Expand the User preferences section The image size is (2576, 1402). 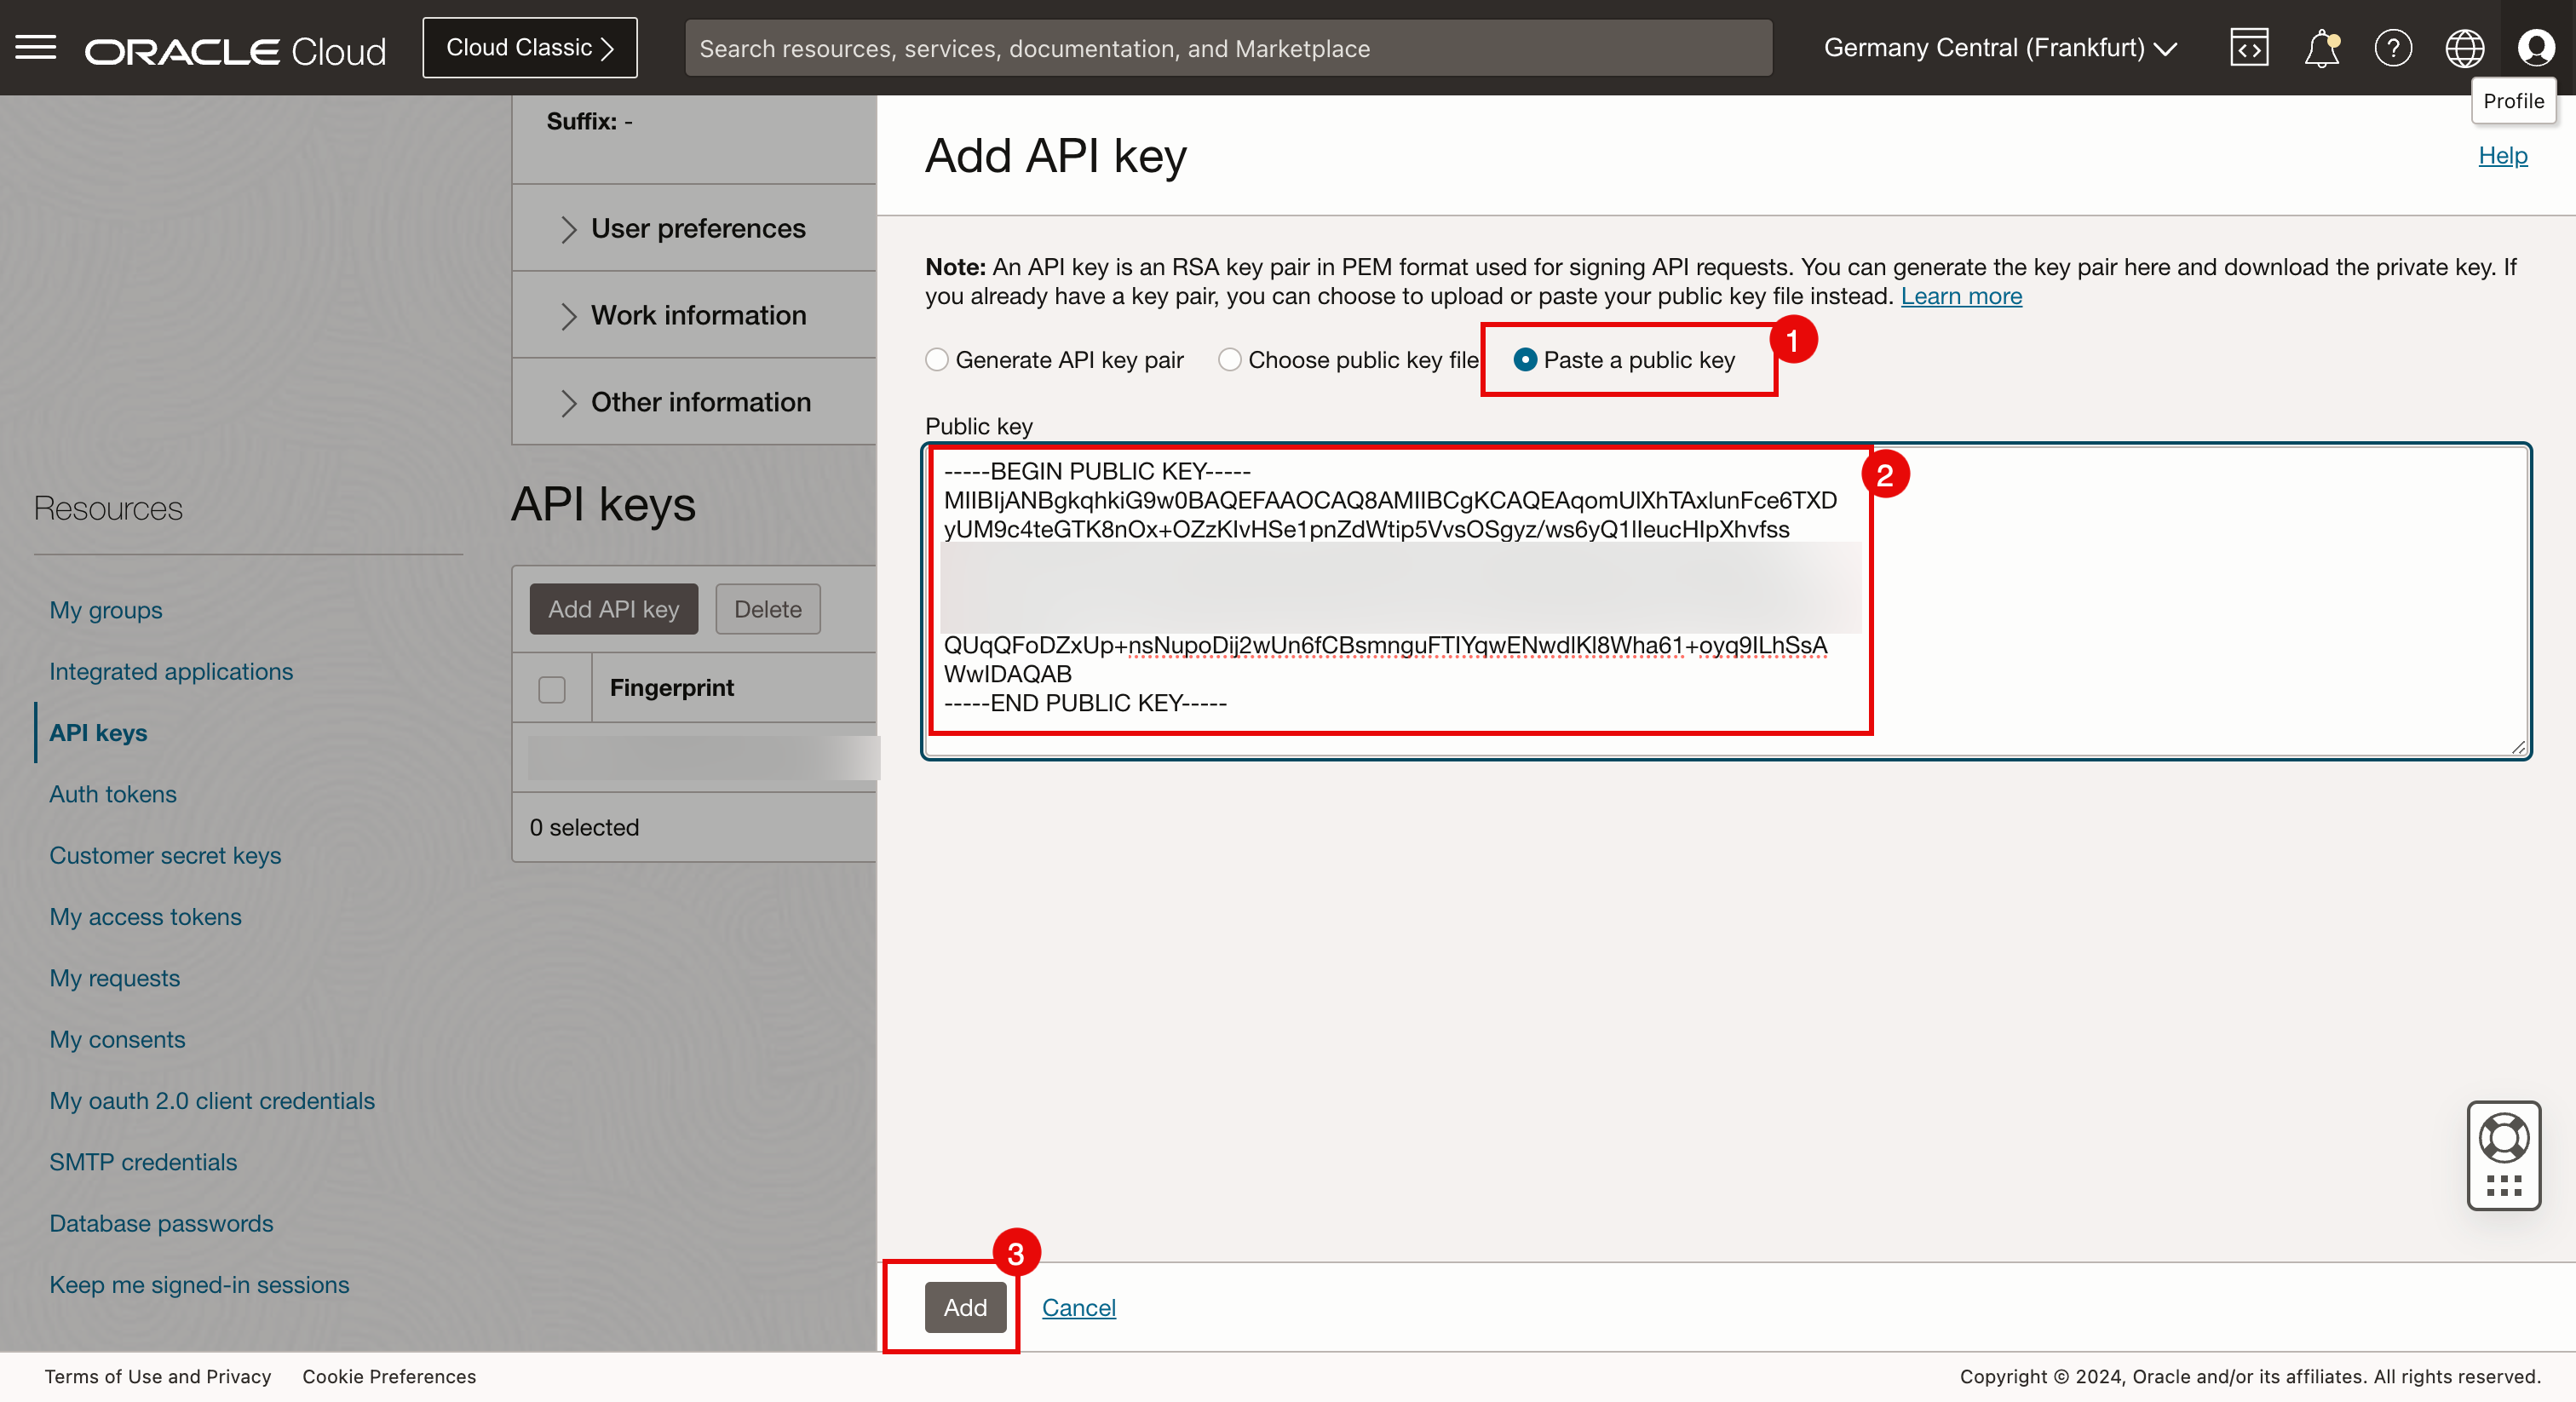pyautogui.click(x=697, y=229)
